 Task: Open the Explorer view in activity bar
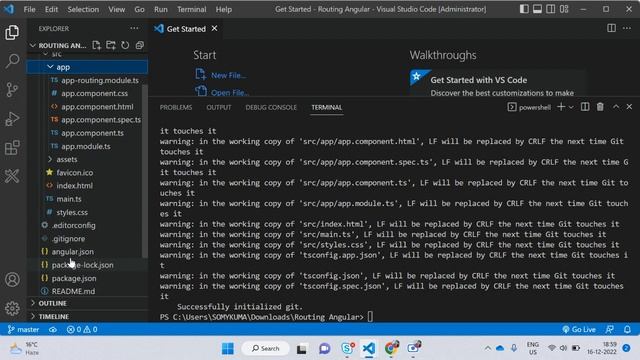(x=12, y=33)
